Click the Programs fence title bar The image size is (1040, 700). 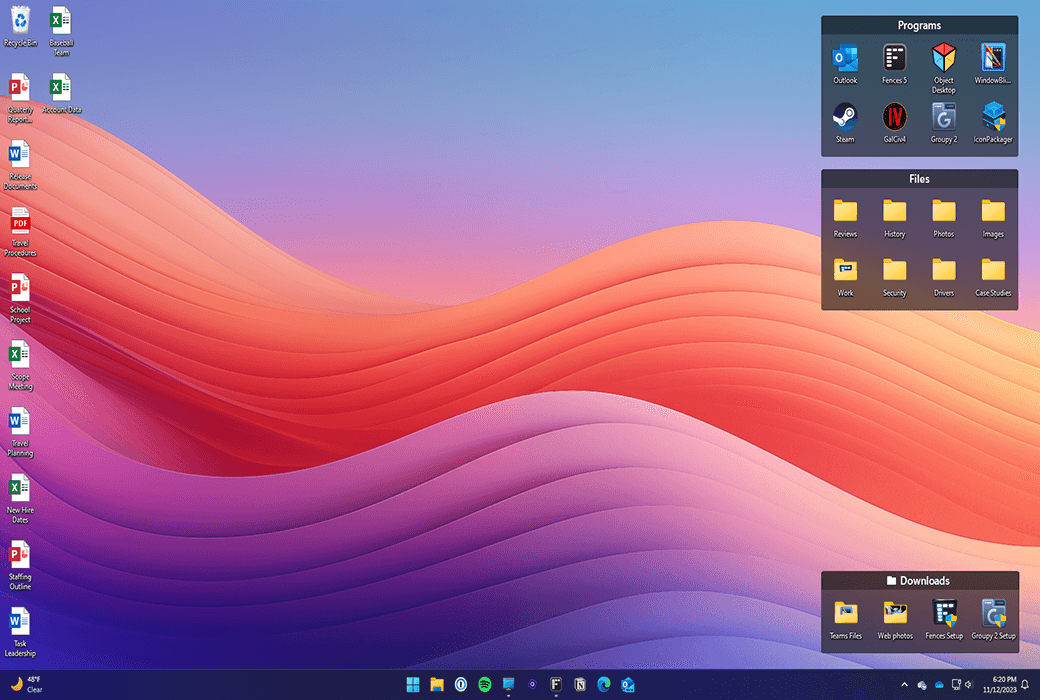coord(919,25)
